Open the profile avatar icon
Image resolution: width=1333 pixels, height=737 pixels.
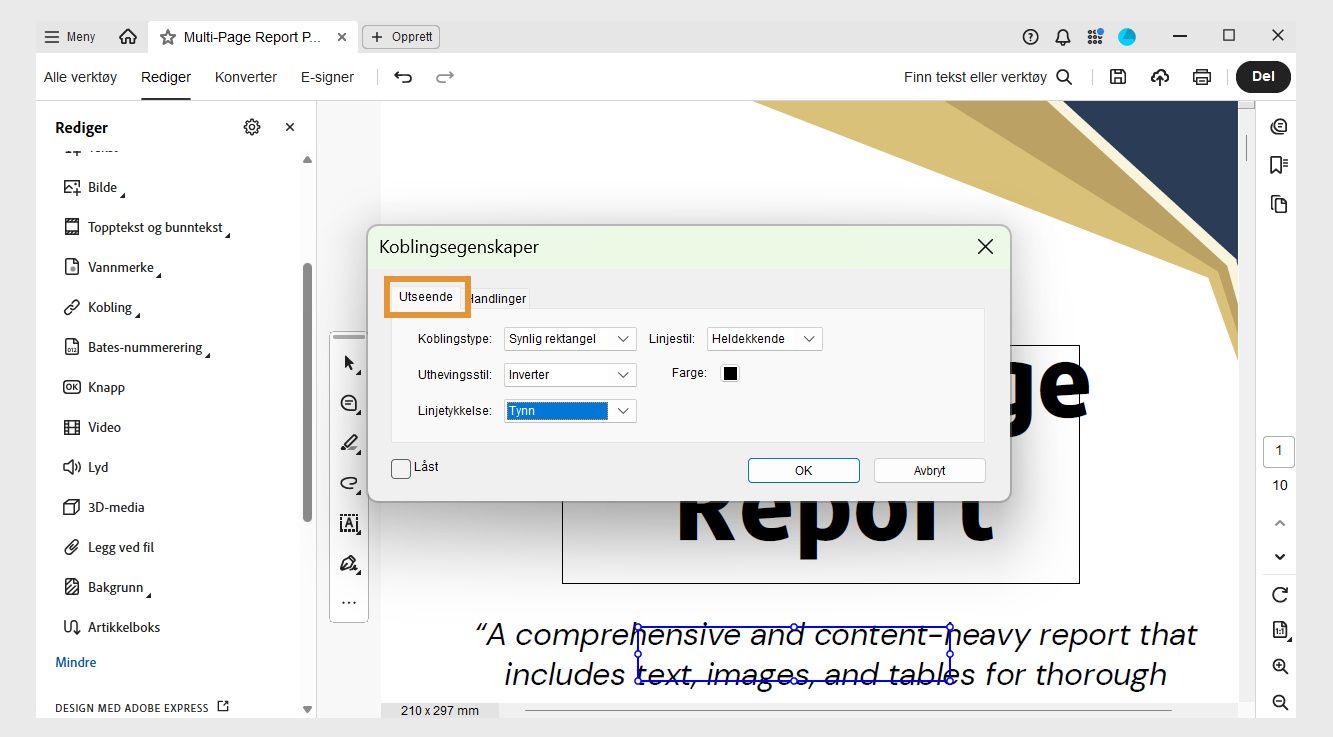tap(1127, 37)
